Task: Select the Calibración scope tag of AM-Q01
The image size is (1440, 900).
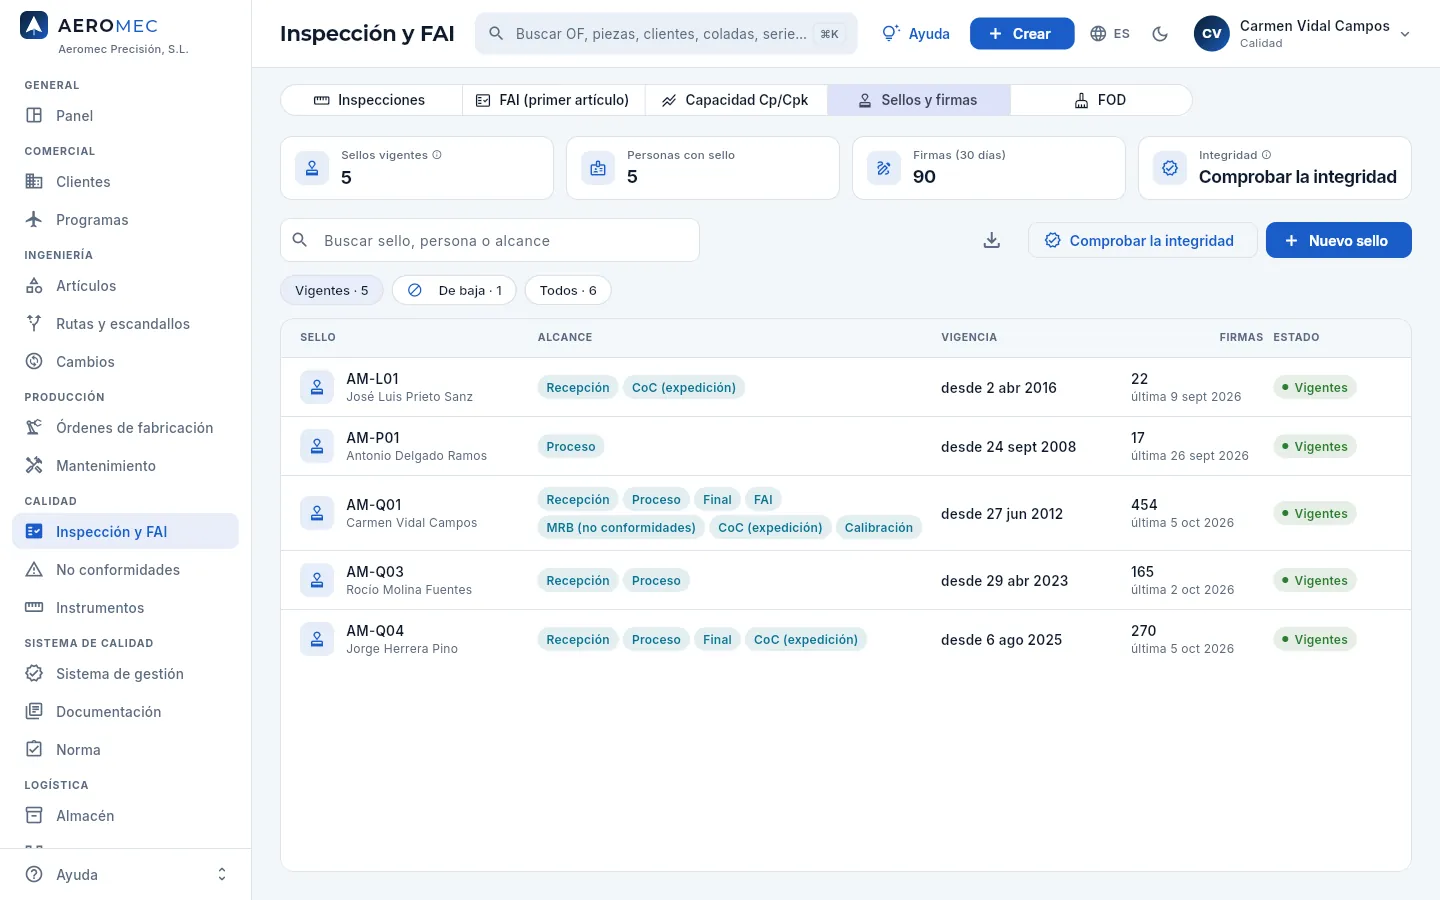Action: (879, 528)
